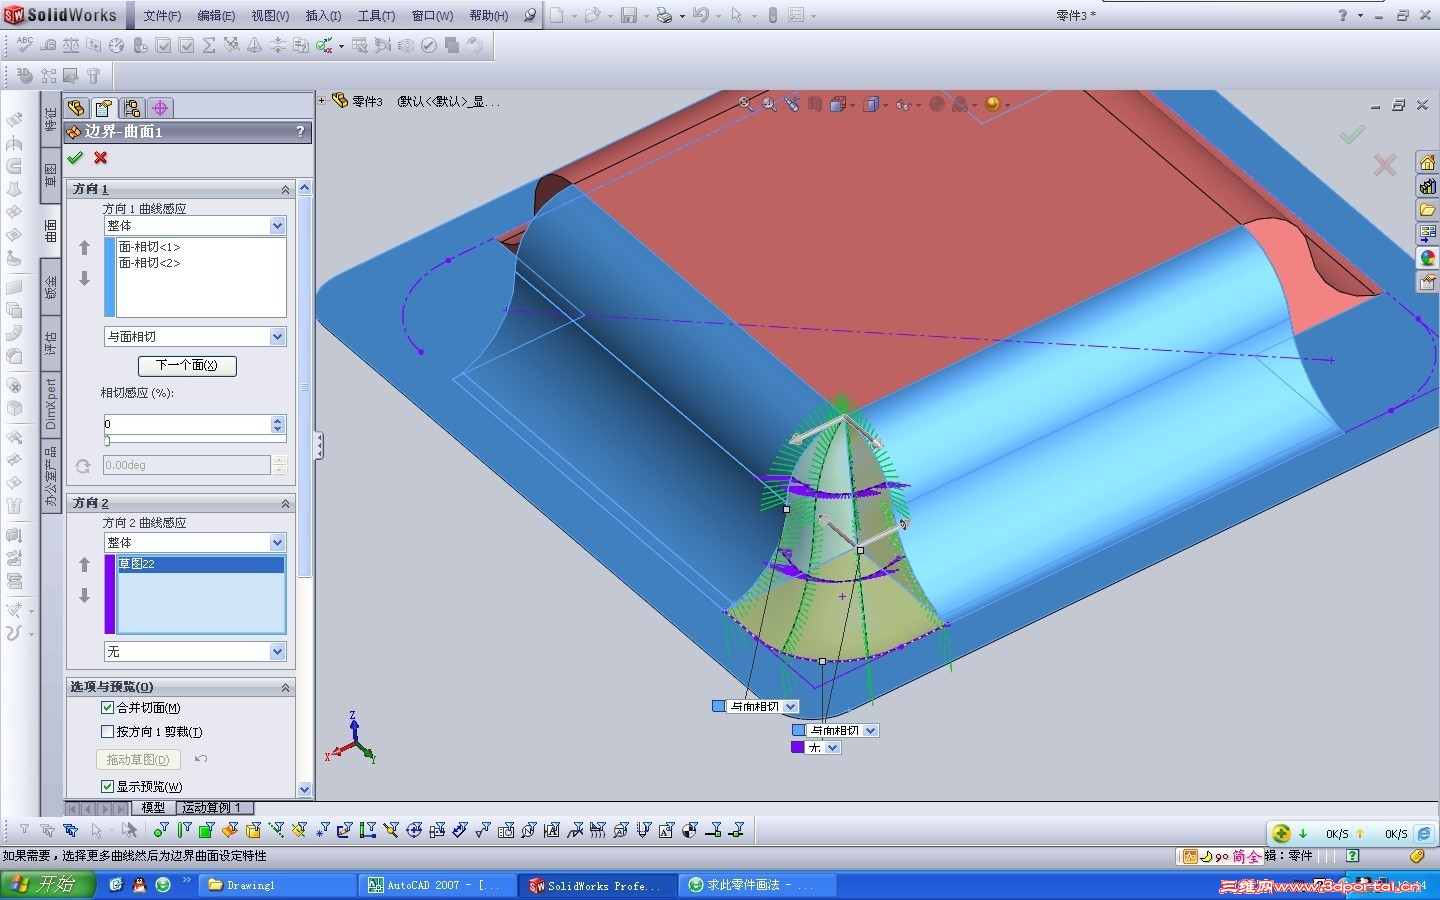Open the 窗口(W) menu
1440x900 pixels.
pyautogui.click(x=432, y=16)
